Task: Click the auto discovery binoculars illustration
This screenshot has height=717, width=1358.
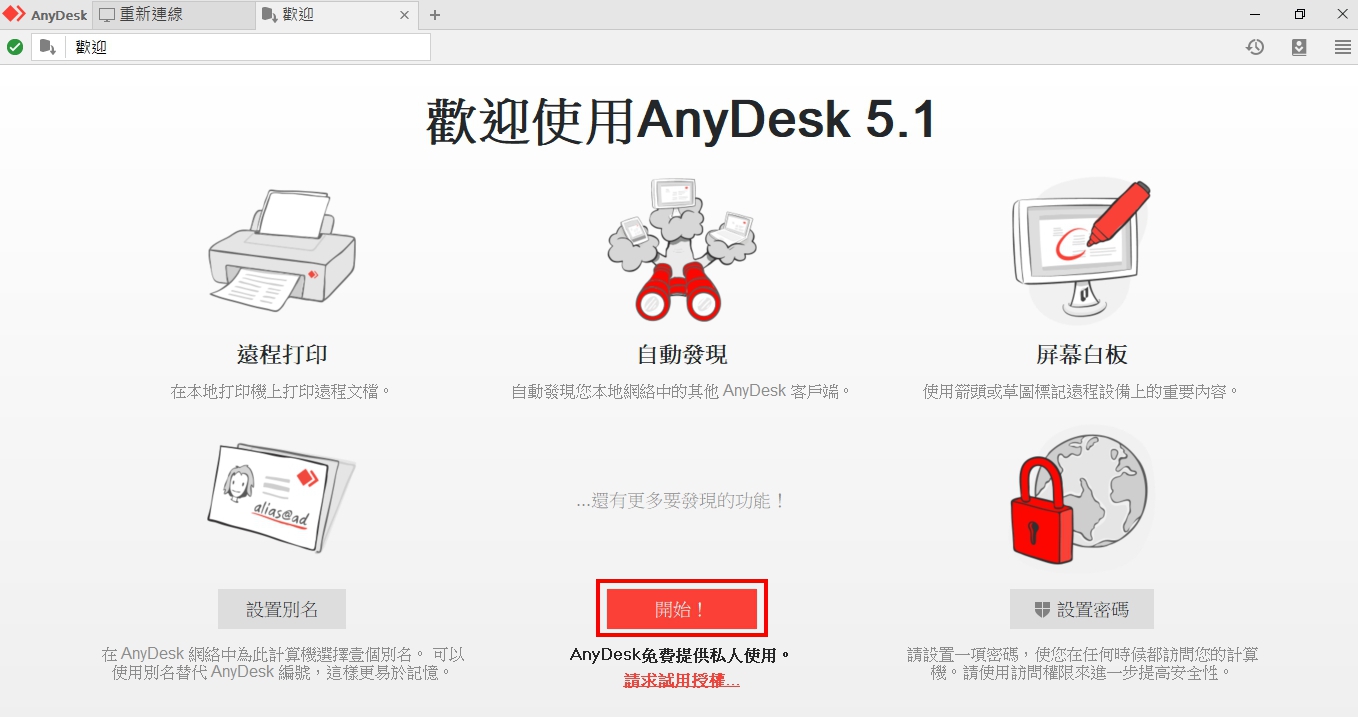Action: click(x=680, y=250)
